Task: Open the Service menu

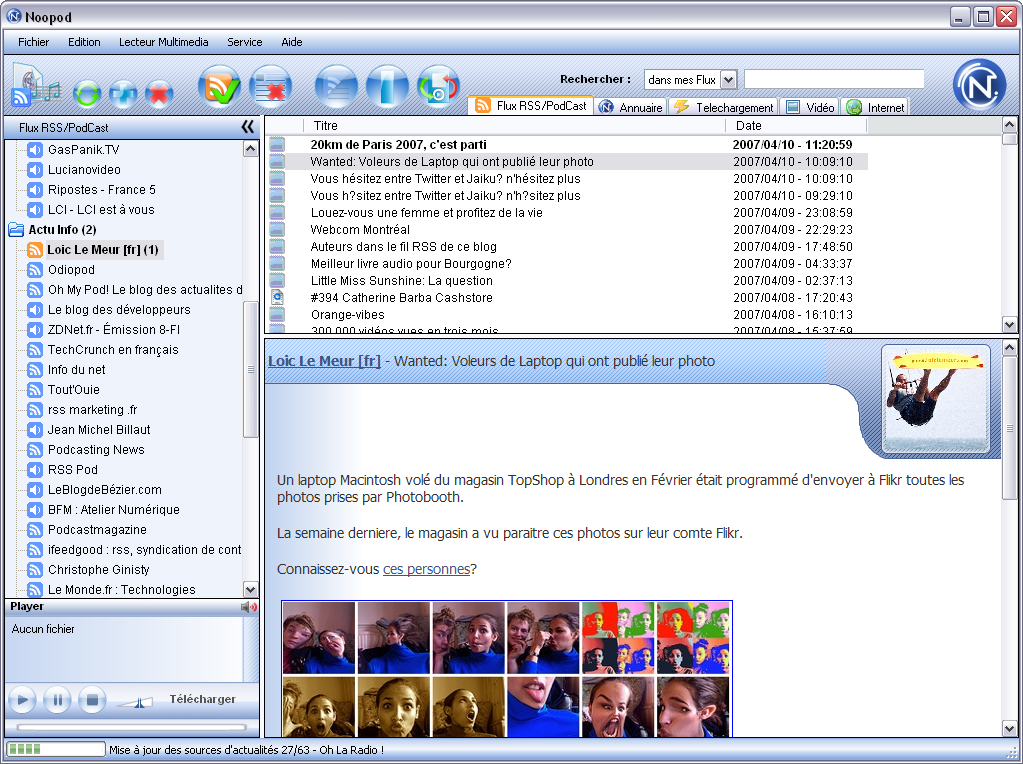Action: [245, 42]
